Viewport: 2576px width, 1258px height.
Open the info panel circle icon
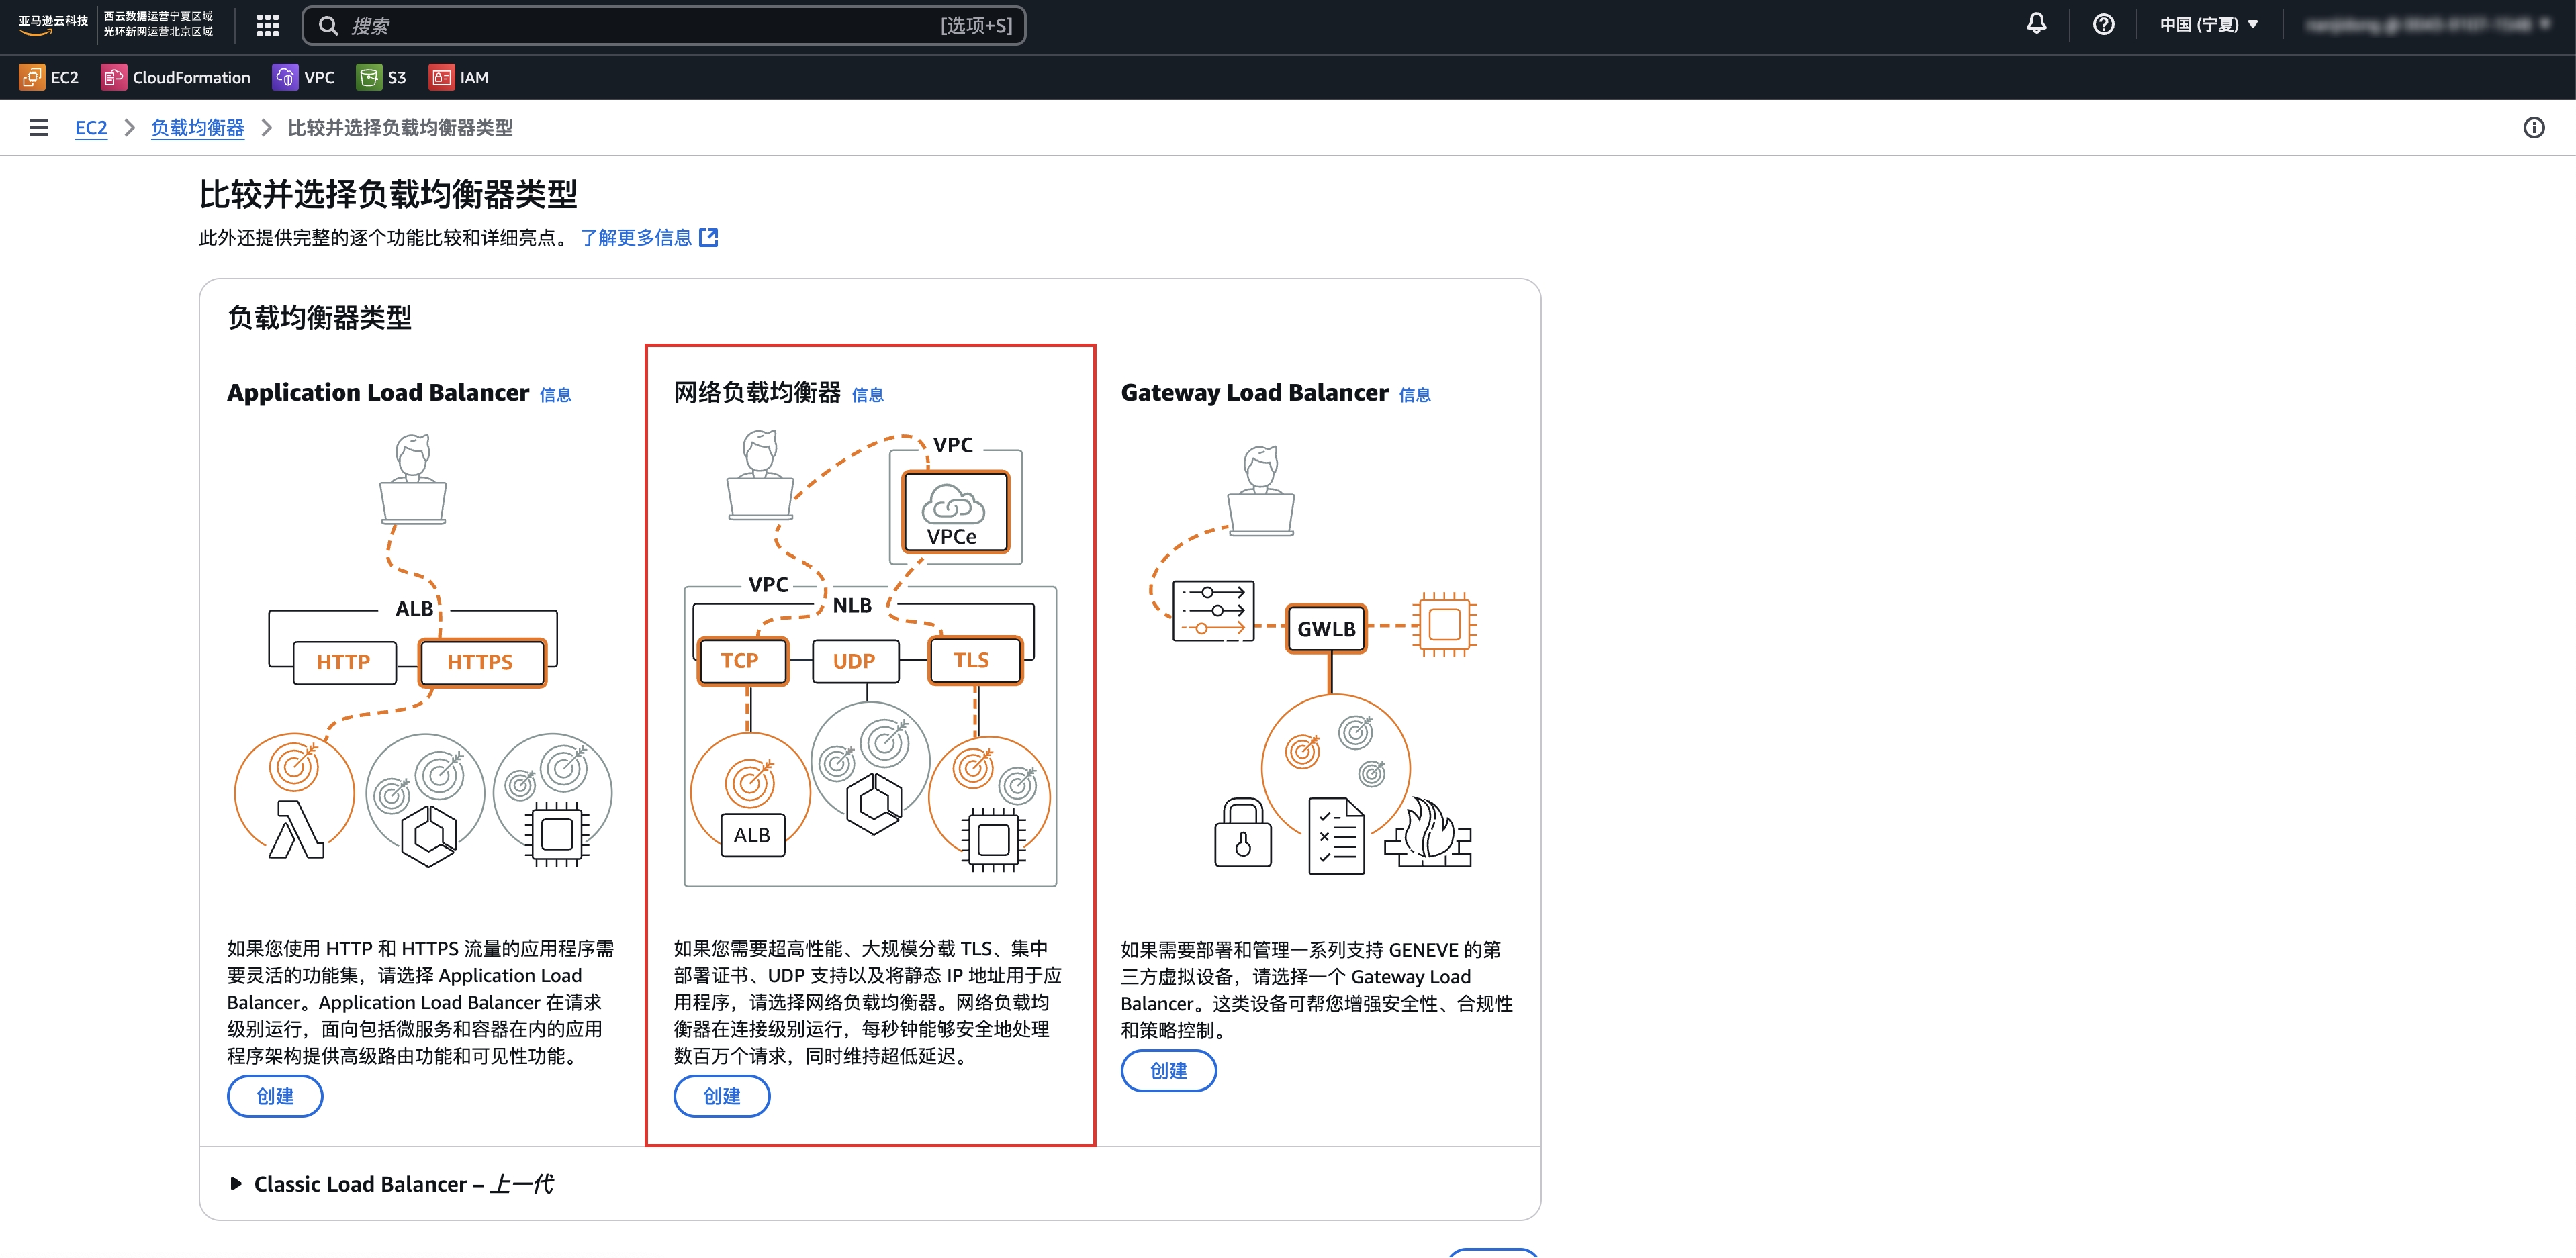2533,128
